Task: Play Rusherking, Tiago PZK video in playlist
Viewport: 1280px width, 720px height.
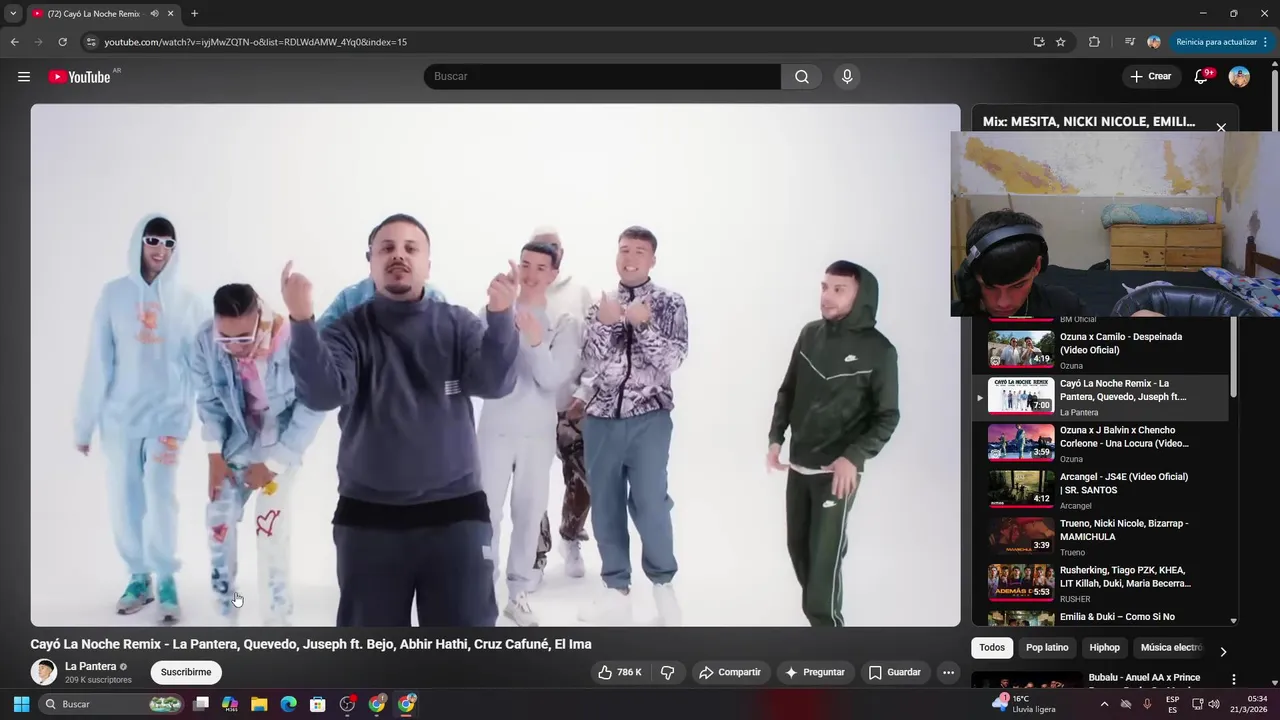Action: 1100,584
